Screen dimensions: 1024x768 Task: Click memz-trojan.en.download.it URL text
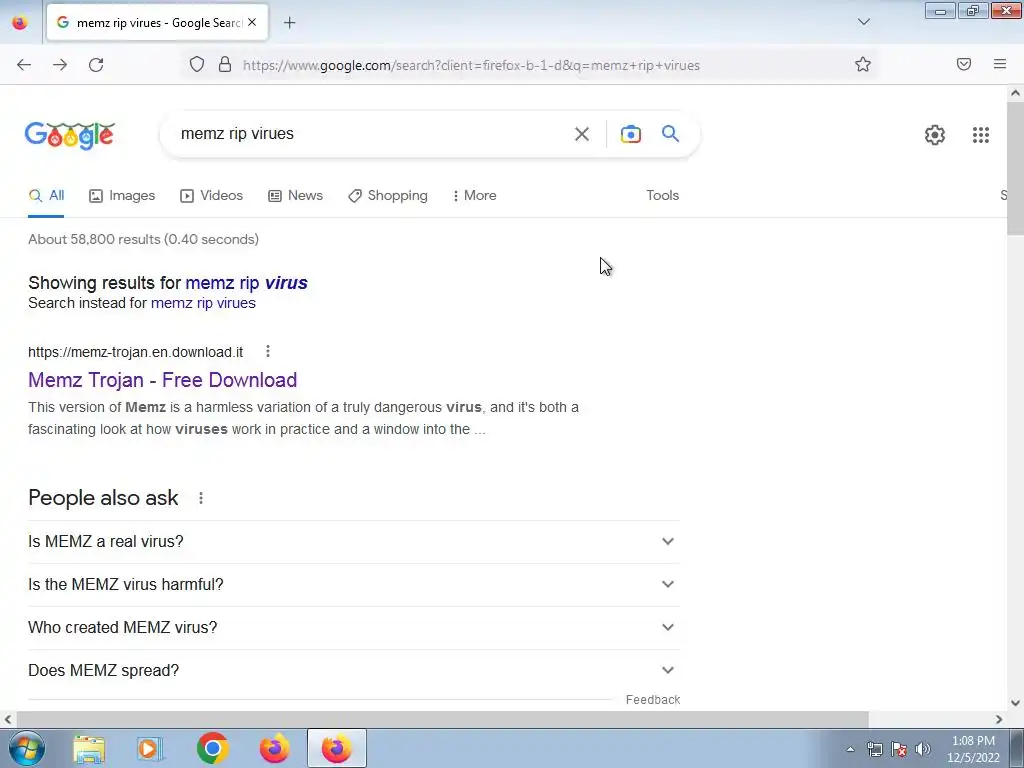(x=135, y=352)
